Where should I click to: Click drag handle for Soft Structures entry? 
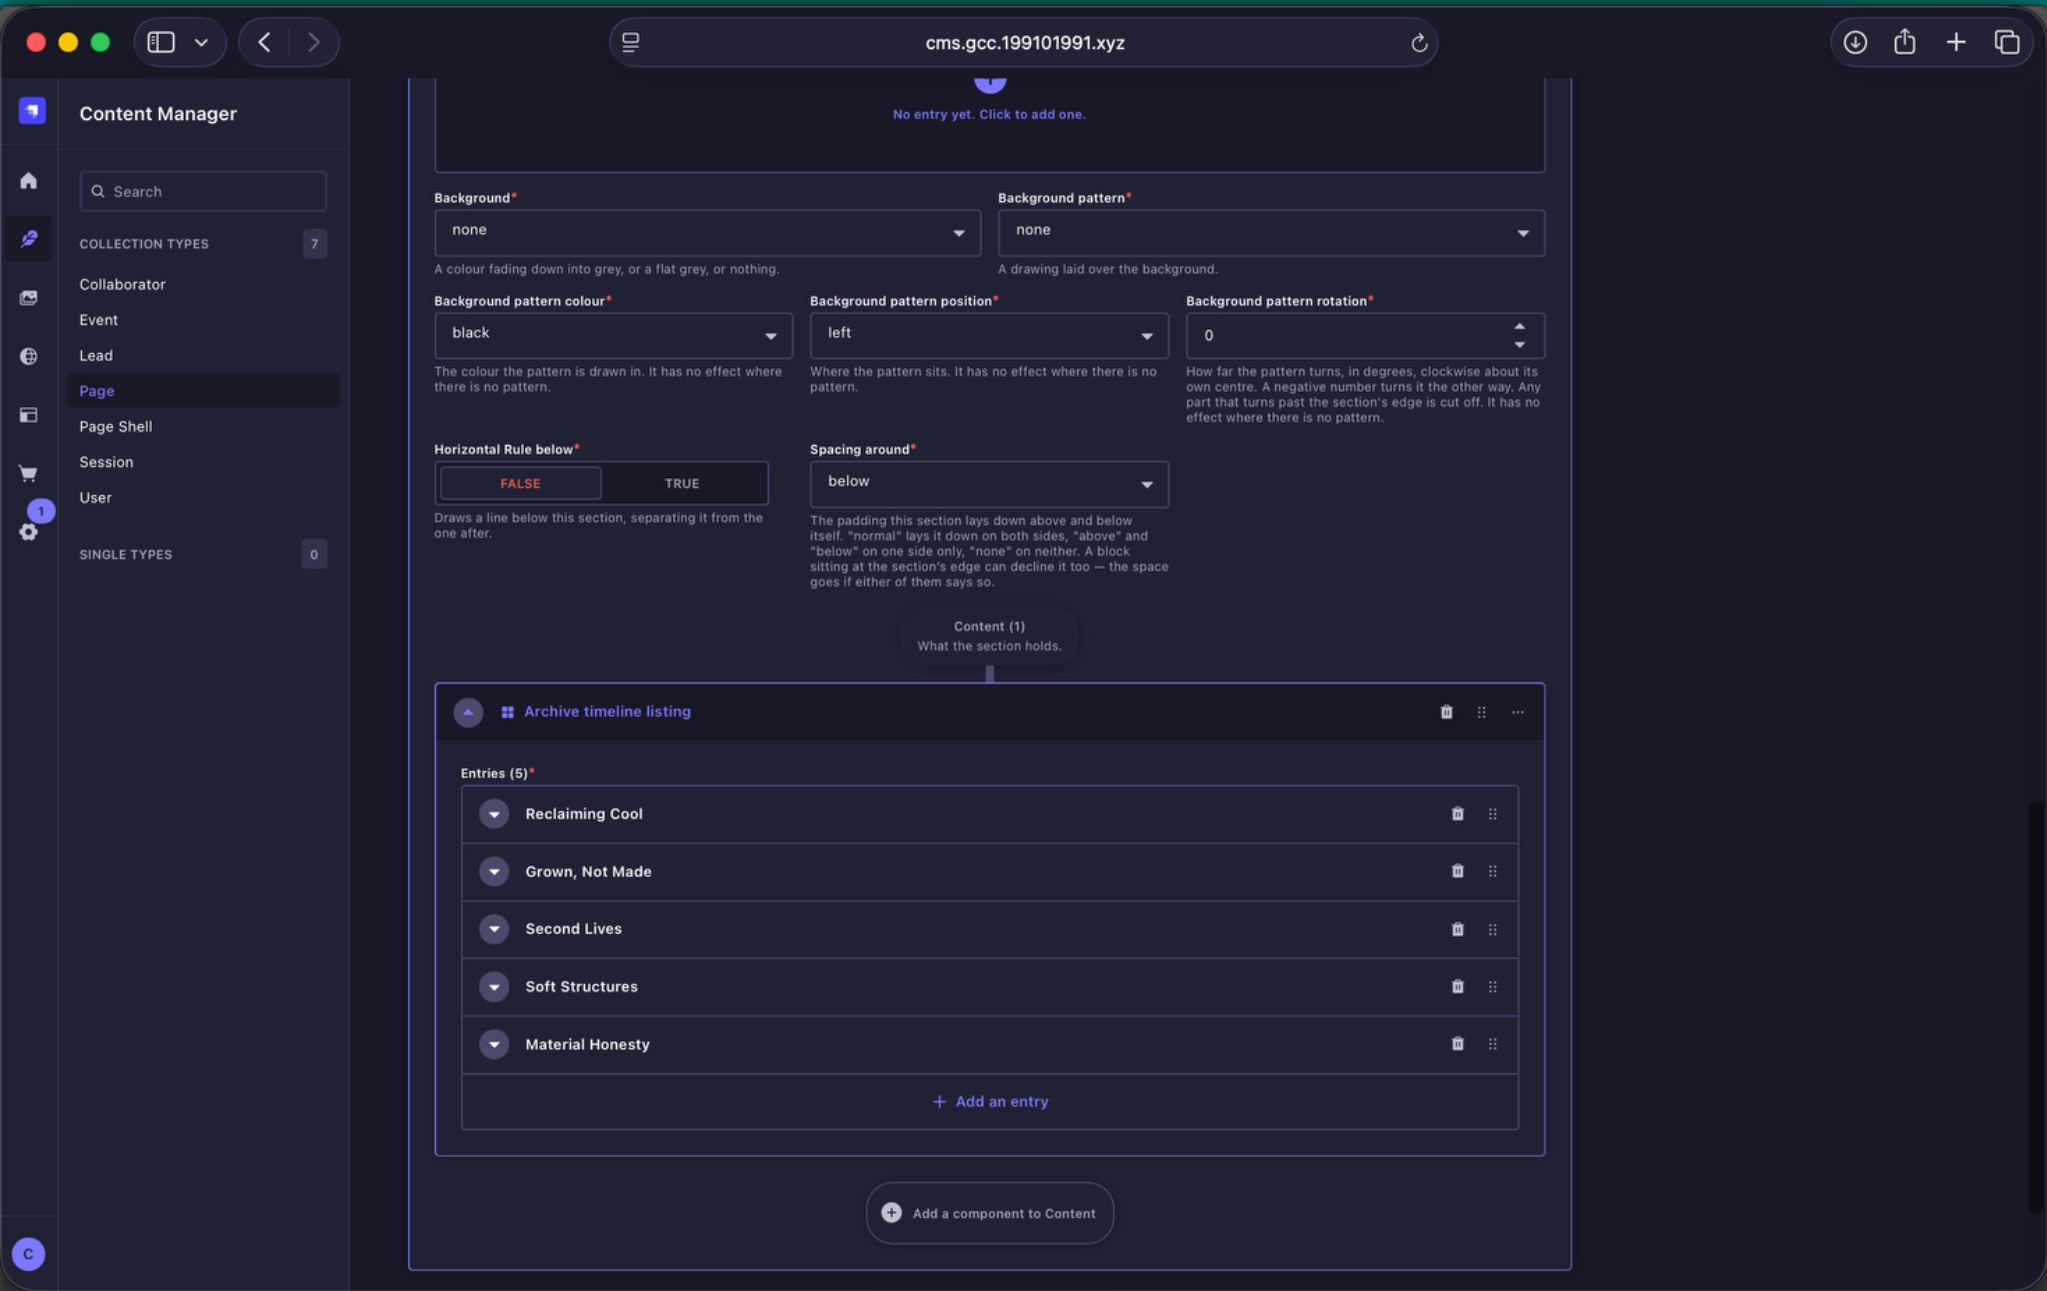1492,987
